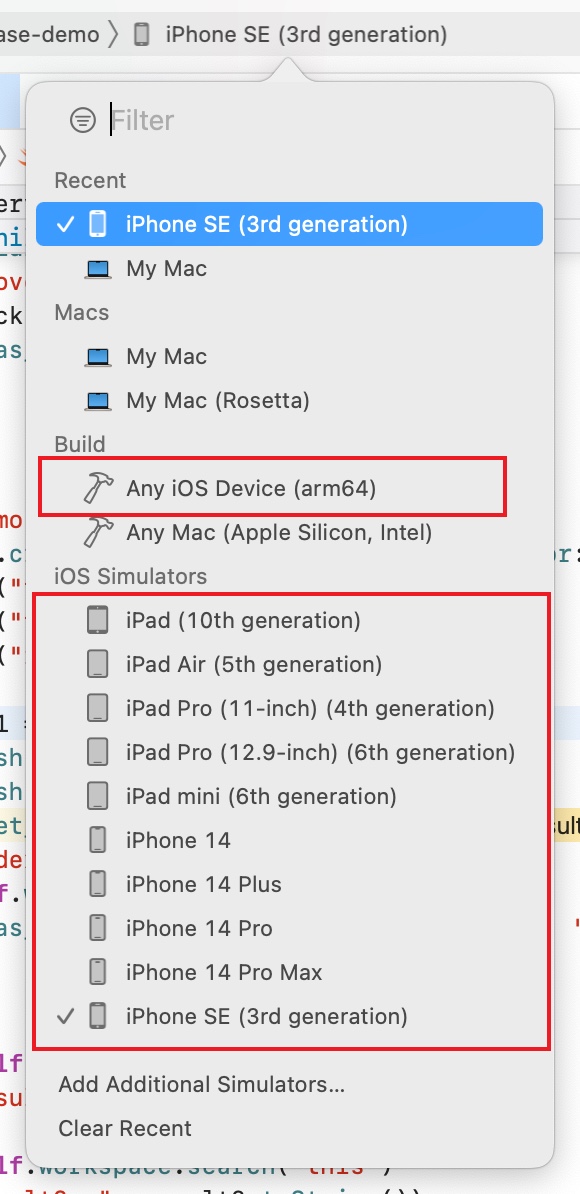Click the hammer icon for Any Mac (Apple Silicon, Intel)
Image resolution: width=580 pixels, height=1194 pixels.
coord(100,532)
